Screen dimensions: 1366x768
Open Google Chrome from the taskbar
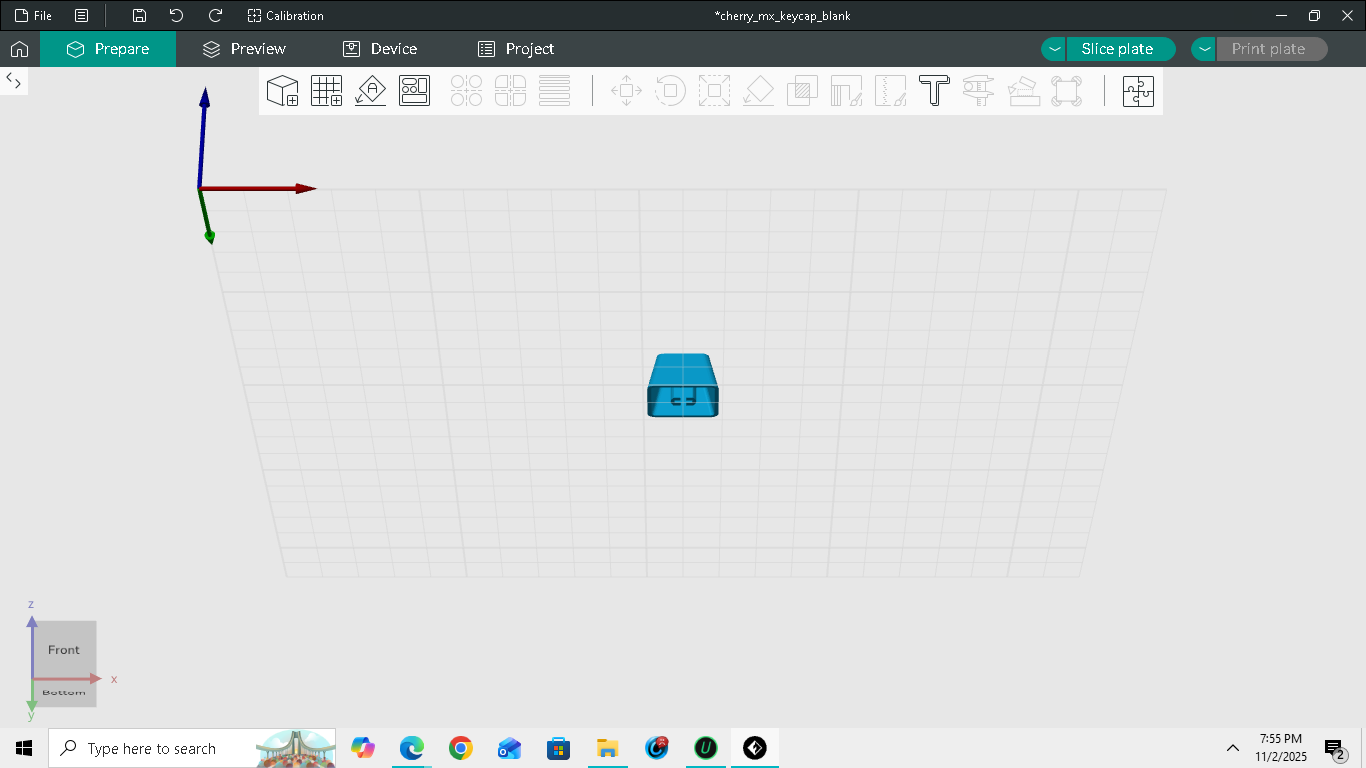pos(460,748)
